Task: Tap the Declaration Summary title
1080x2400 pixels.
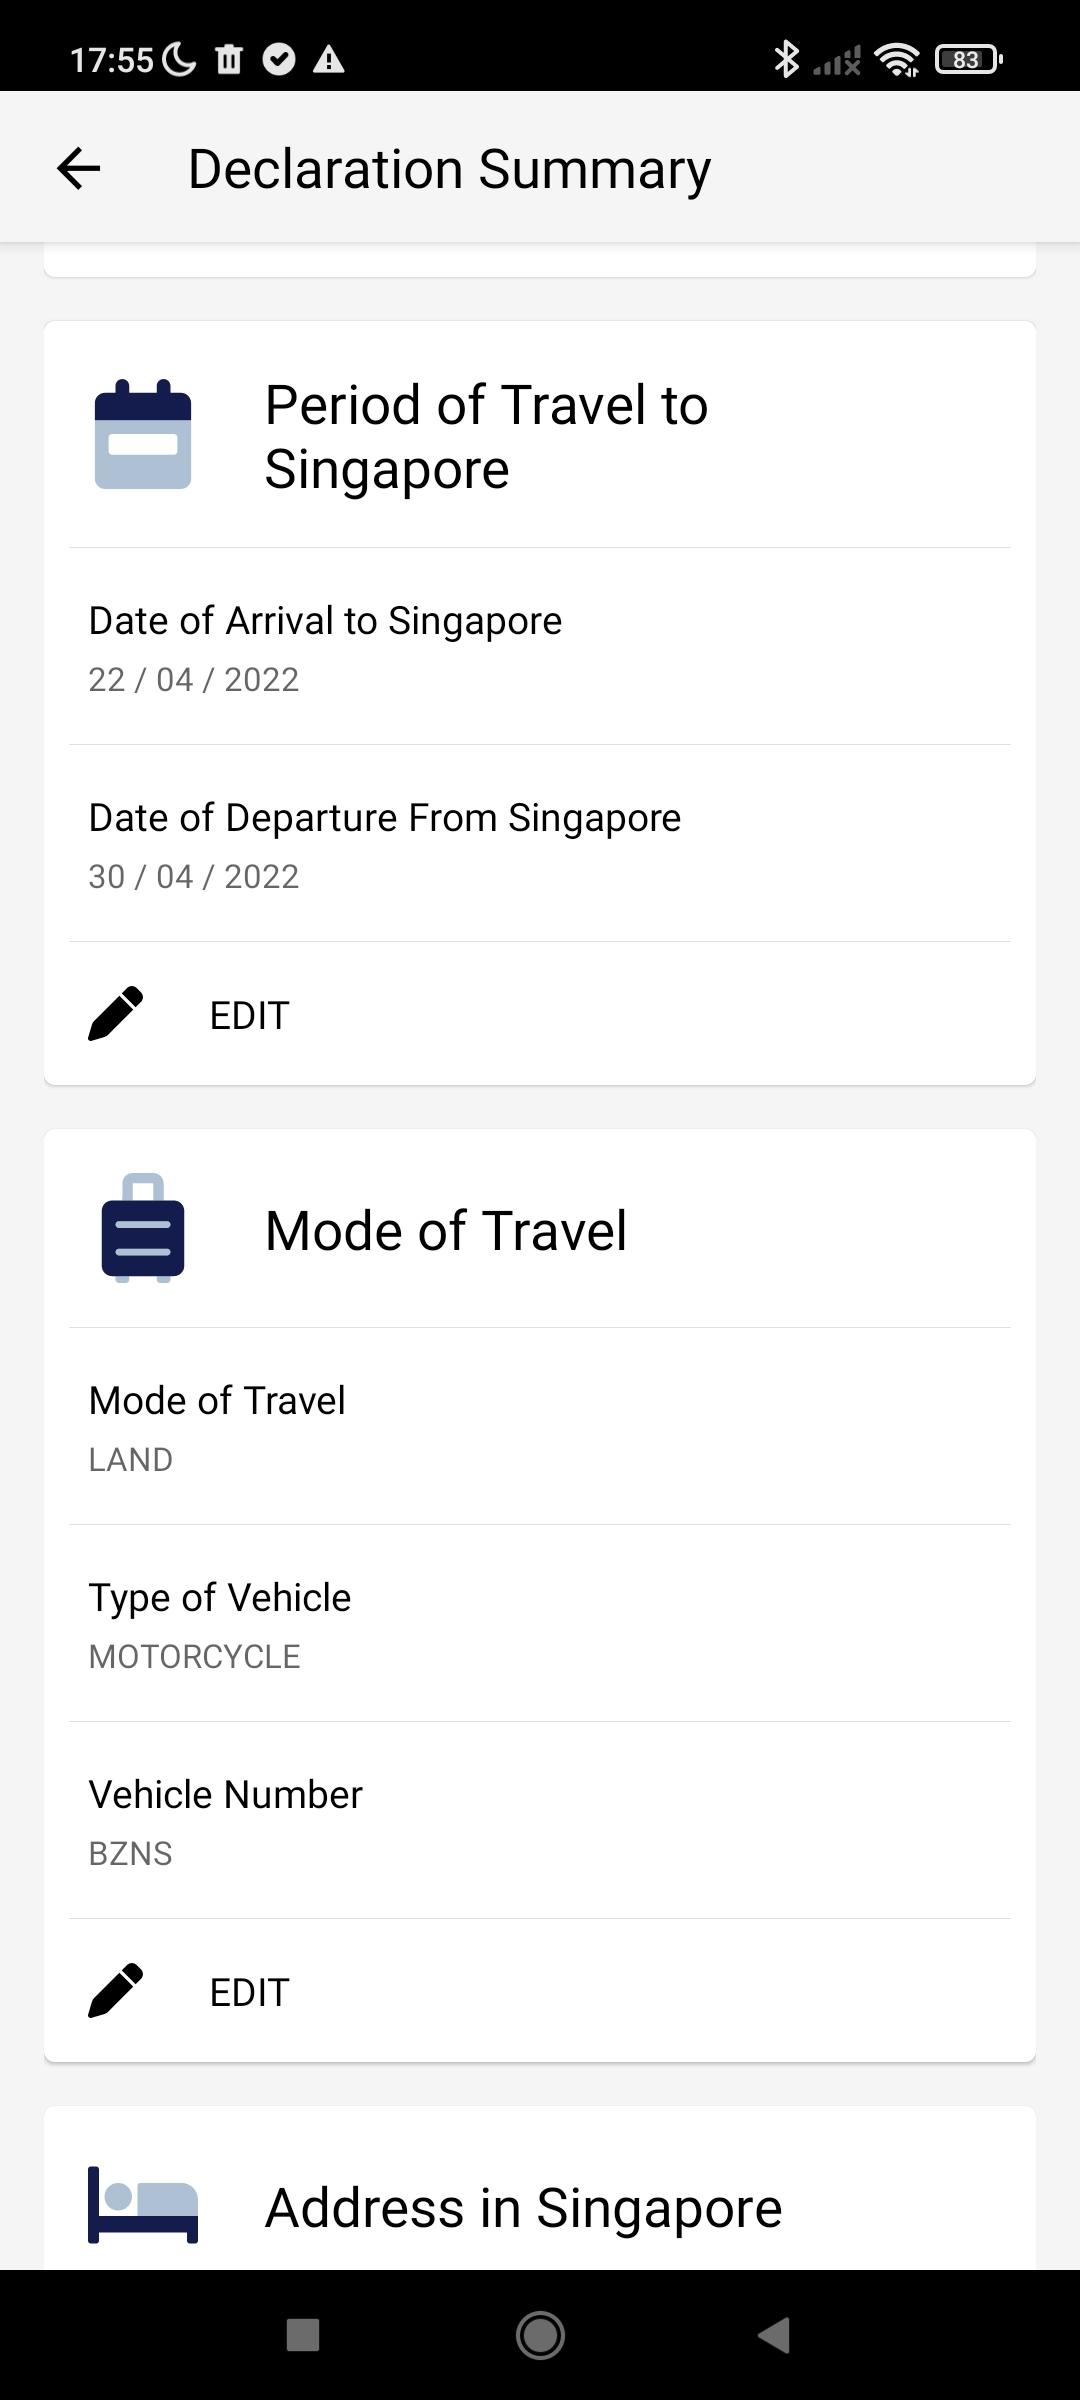Action: [449, 168]
